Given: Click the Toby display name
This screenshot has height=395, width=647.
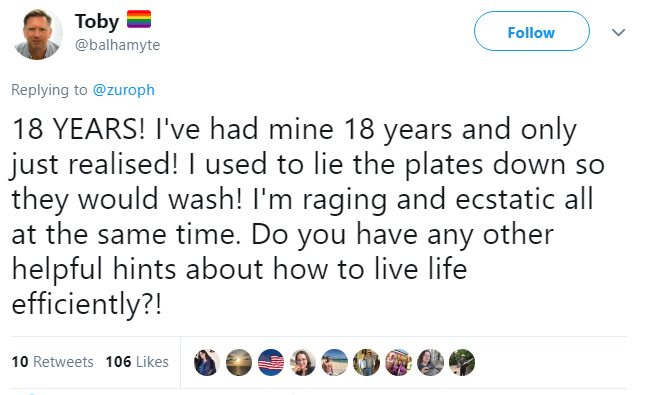Looking at the screenshot, I should [97, 21].
